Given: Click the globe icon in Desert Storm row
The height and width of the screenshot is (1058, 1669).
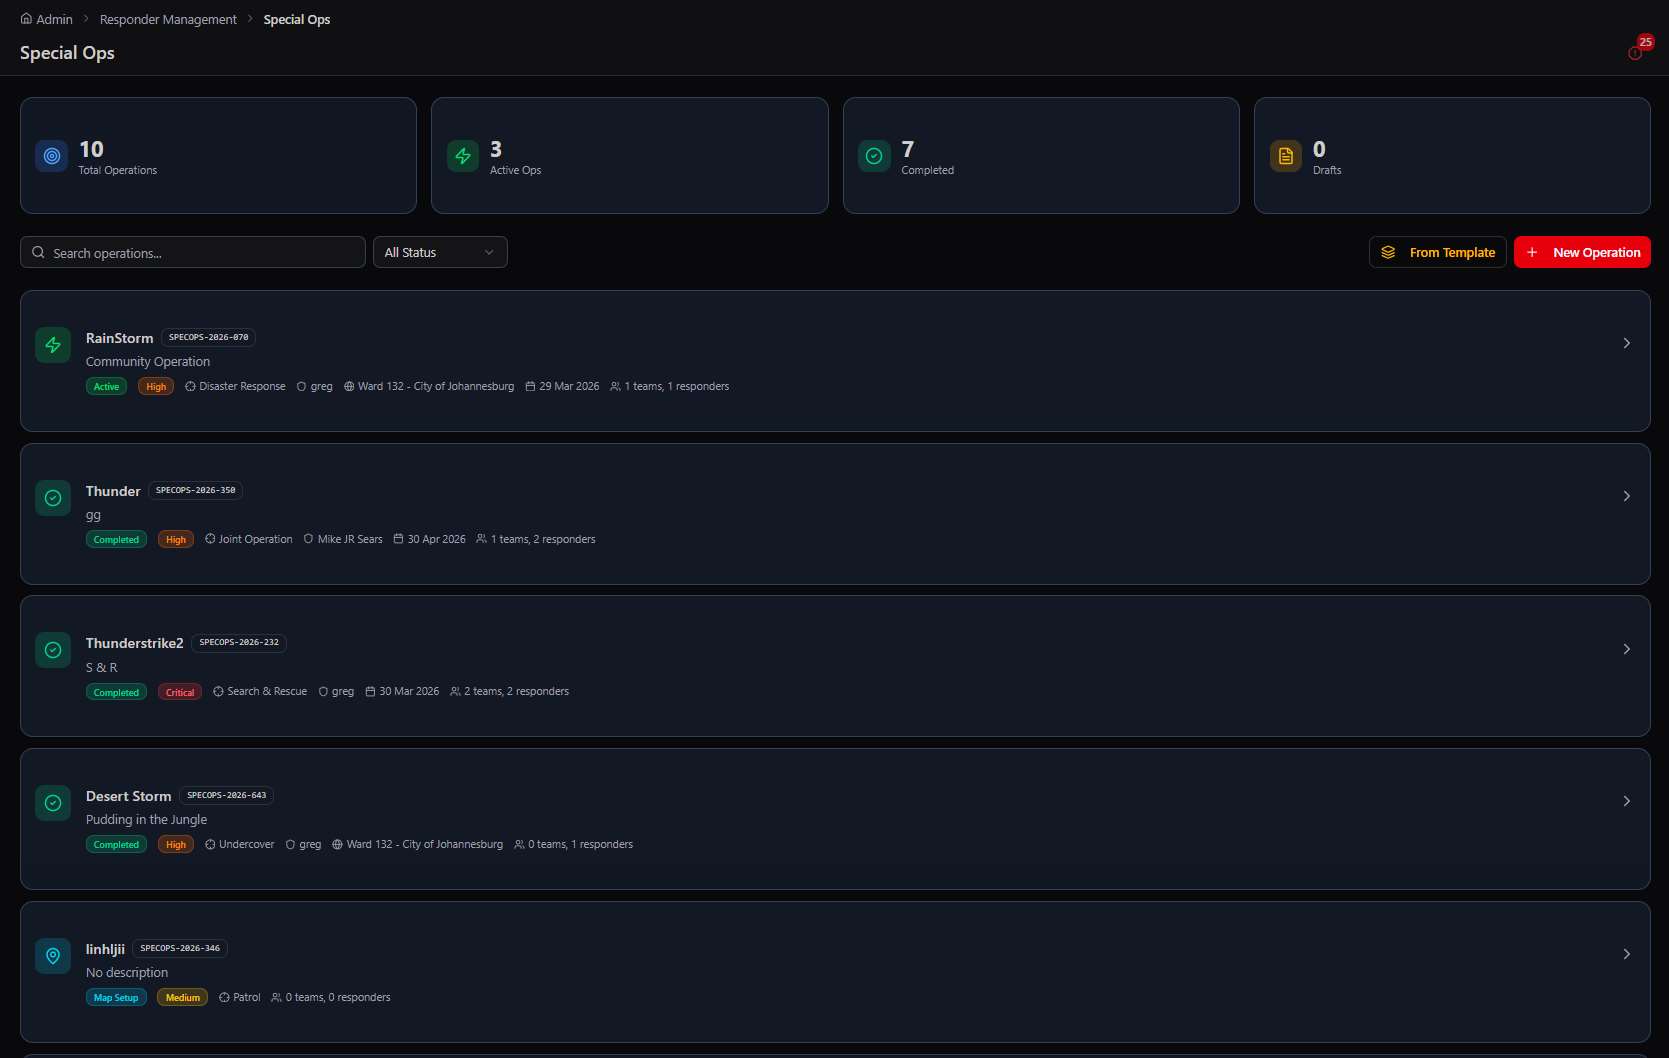Looking at the screenshot, I should pos(338,845).
